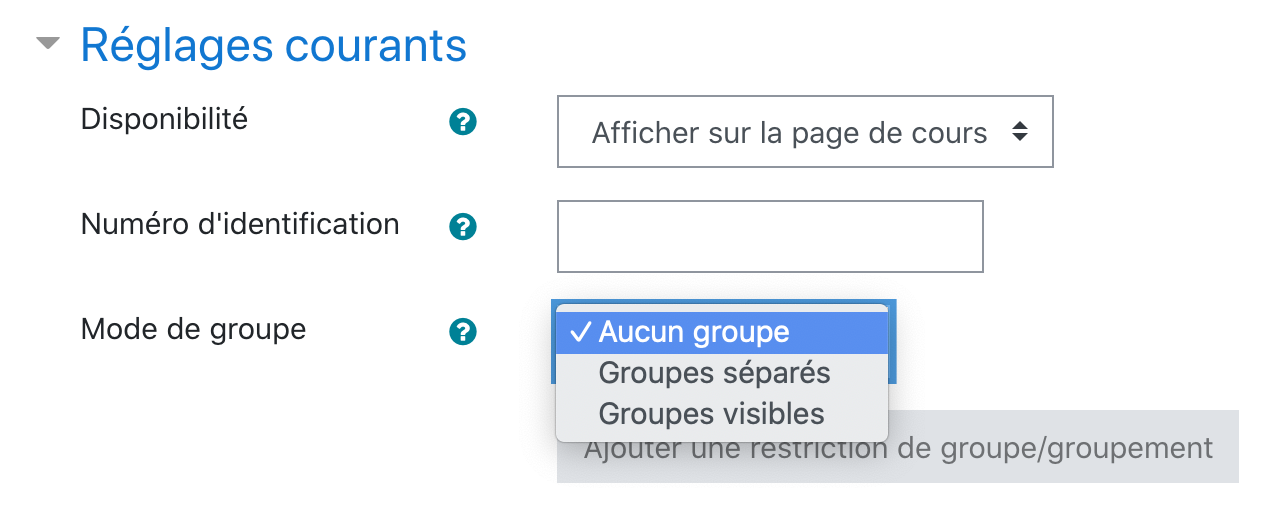Choose Groupes séparés from the list
Image resolution: width=1270 pixels, height=508 pixels.
pyautogui.click(x=714, y=373)
